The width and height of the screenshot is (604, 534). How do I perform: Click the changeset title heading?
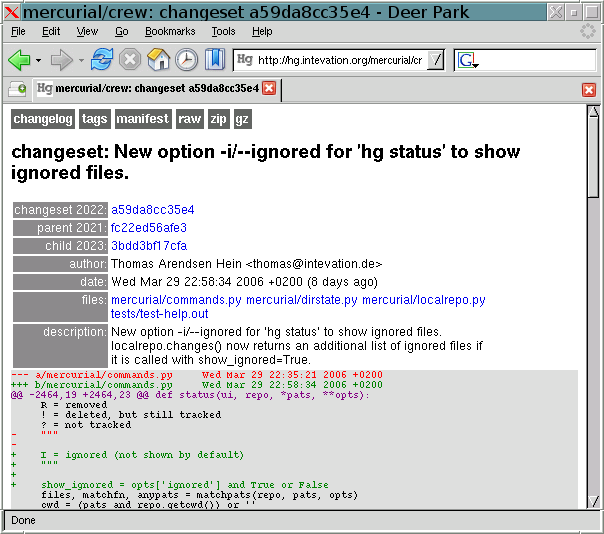click(266, 162)
